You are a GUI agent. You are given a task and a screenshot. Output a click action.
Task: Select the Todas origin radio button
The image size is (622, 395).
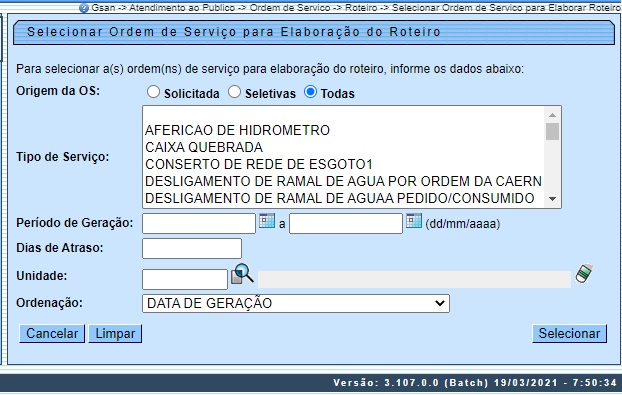(x=310, y=92)
